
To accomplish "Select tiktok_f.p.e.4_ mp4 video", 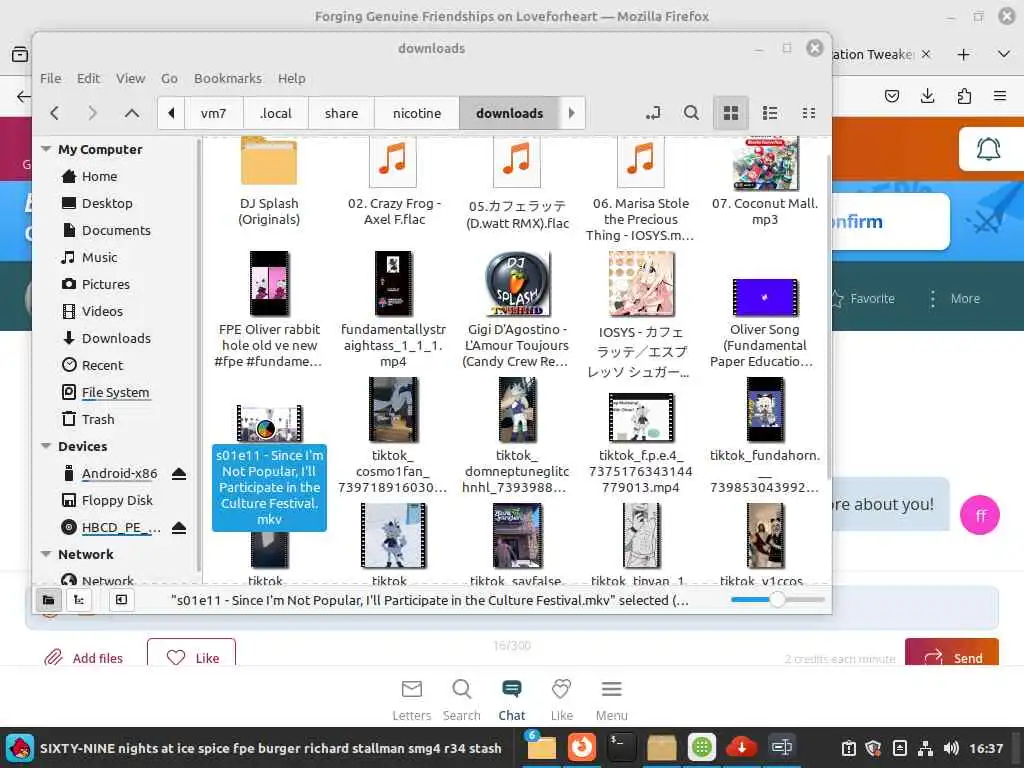I will [x=641, y=444].
